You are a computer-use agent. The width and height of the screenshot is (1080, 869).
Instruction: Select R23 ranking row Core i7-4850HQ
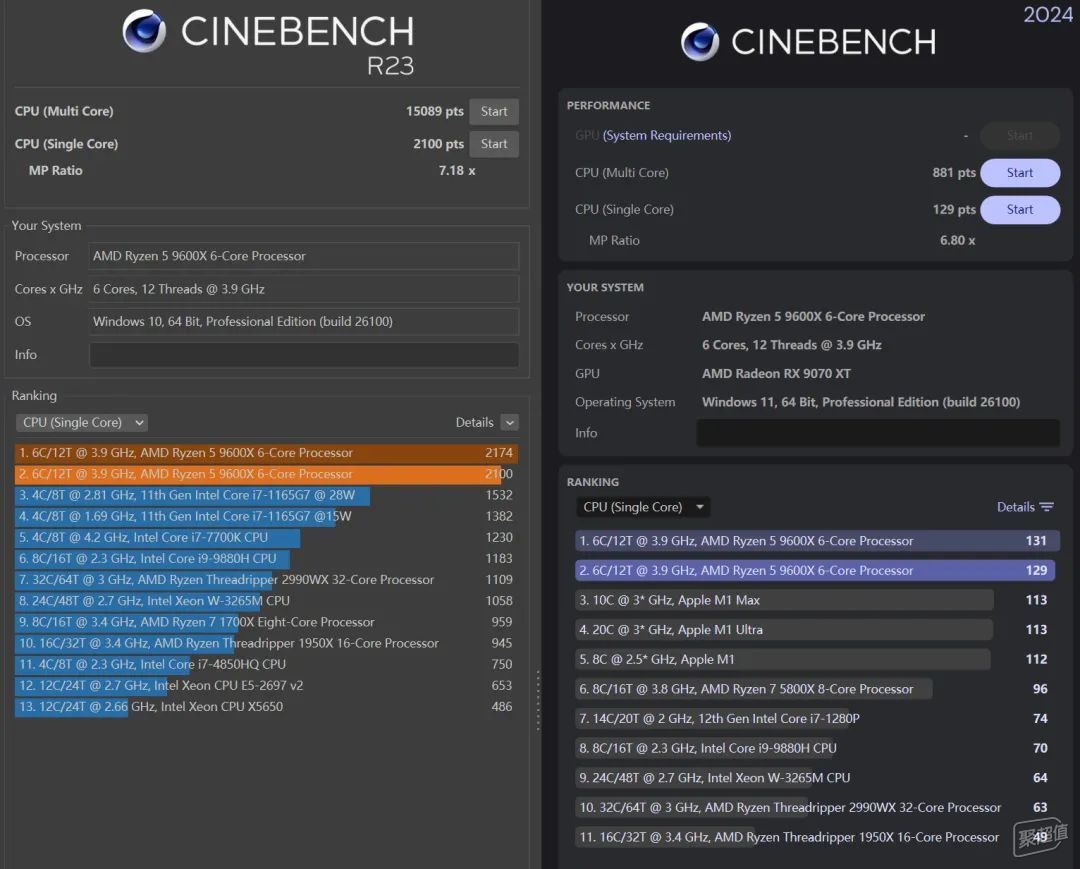point(266,664)
